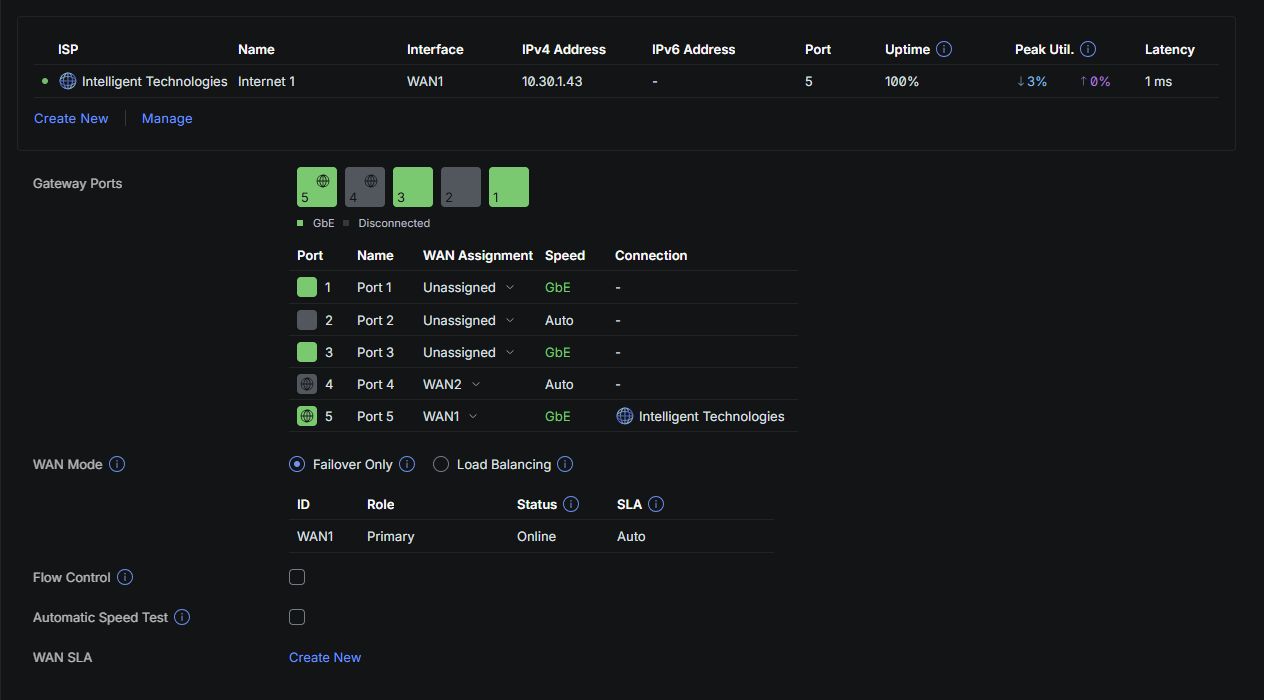Image resolution: width=1264 pixels, height=700 pixels.
Task: Select gateway port 4 tile
Action: click(365, 187)
